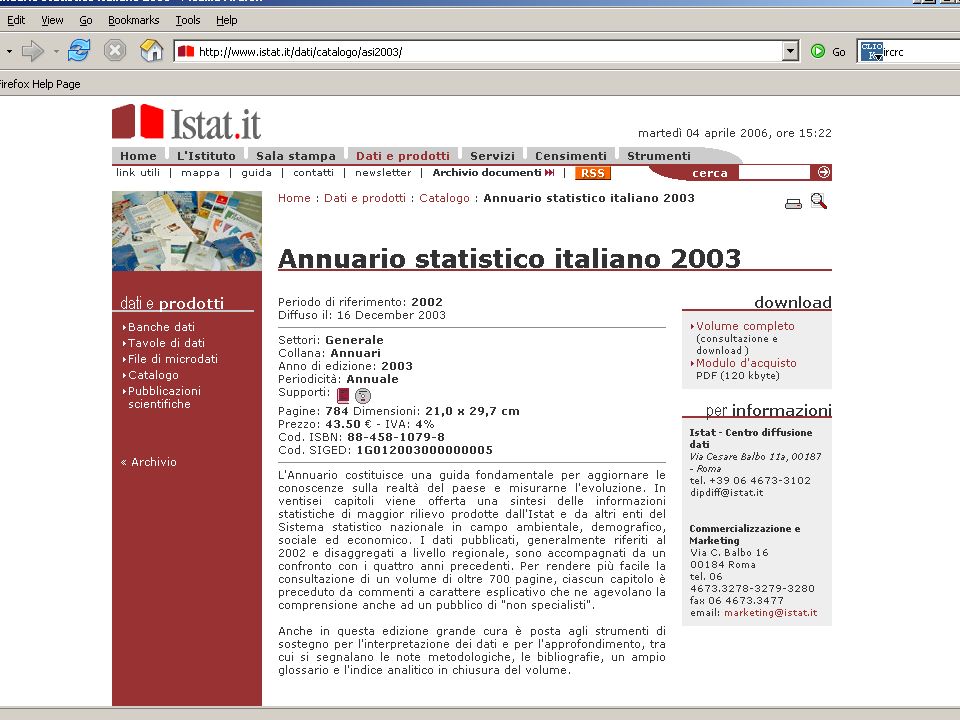Expand the Forward button history arrow
960x720 pixels.
(56, 51)
